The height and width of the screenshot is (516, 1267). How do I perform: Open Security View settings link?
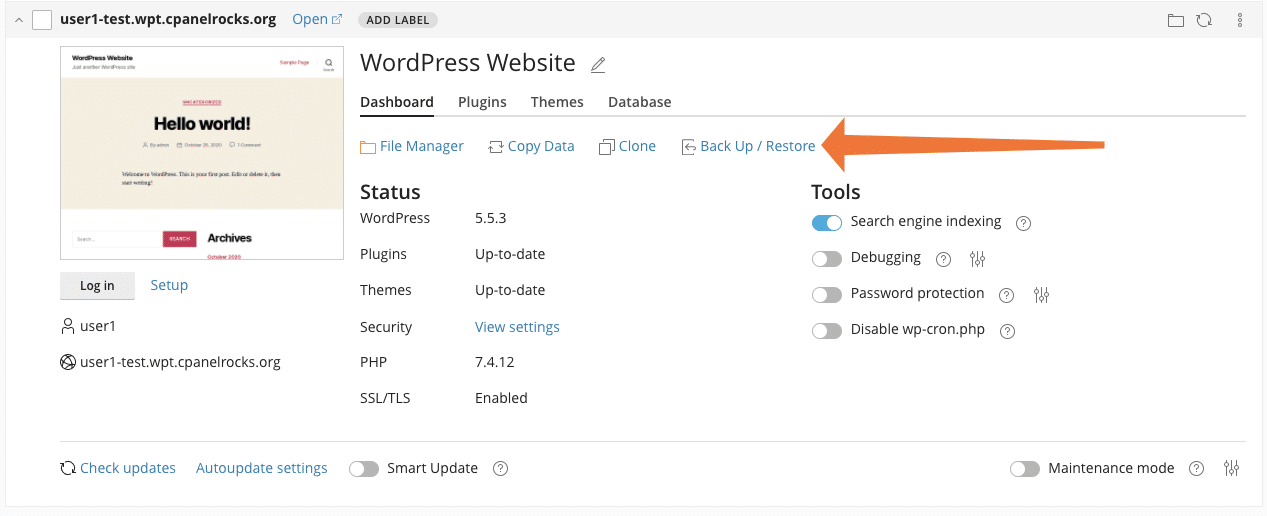click(517, 327)
